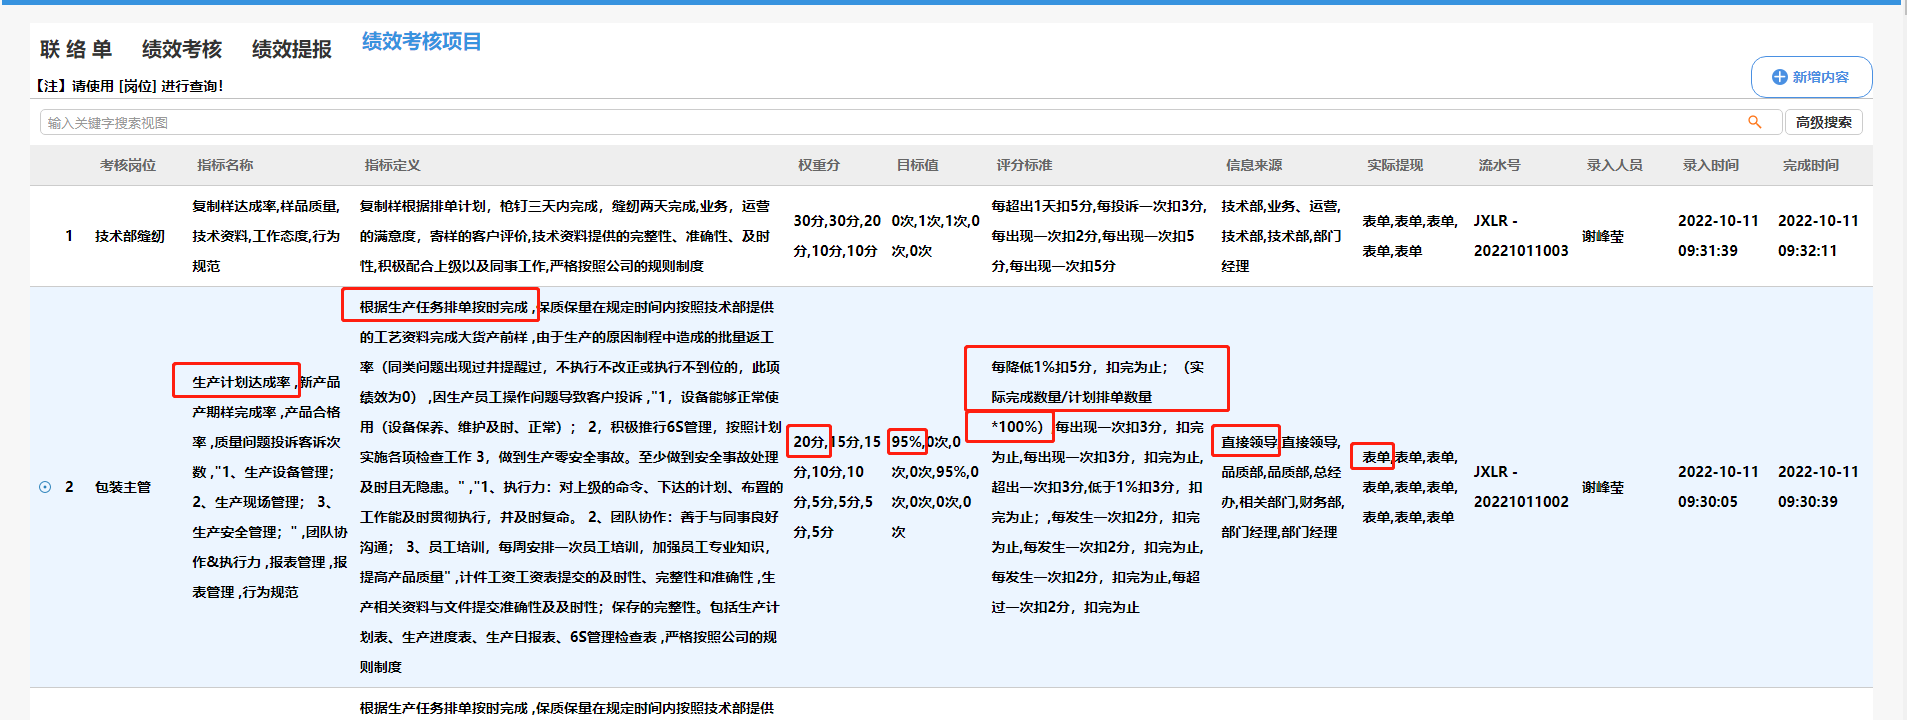The image size is (1907, 720).
Task: Switch to the 绩效提报 tab
Action: [292, 49]
